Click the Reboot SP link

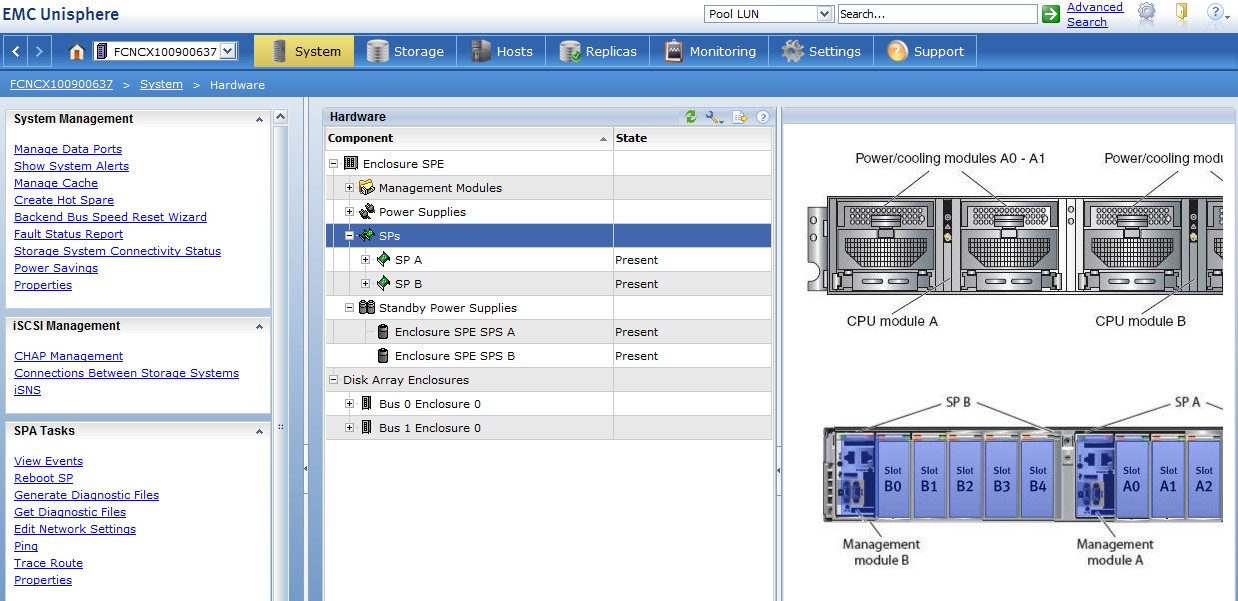click(x=43, y=478)
